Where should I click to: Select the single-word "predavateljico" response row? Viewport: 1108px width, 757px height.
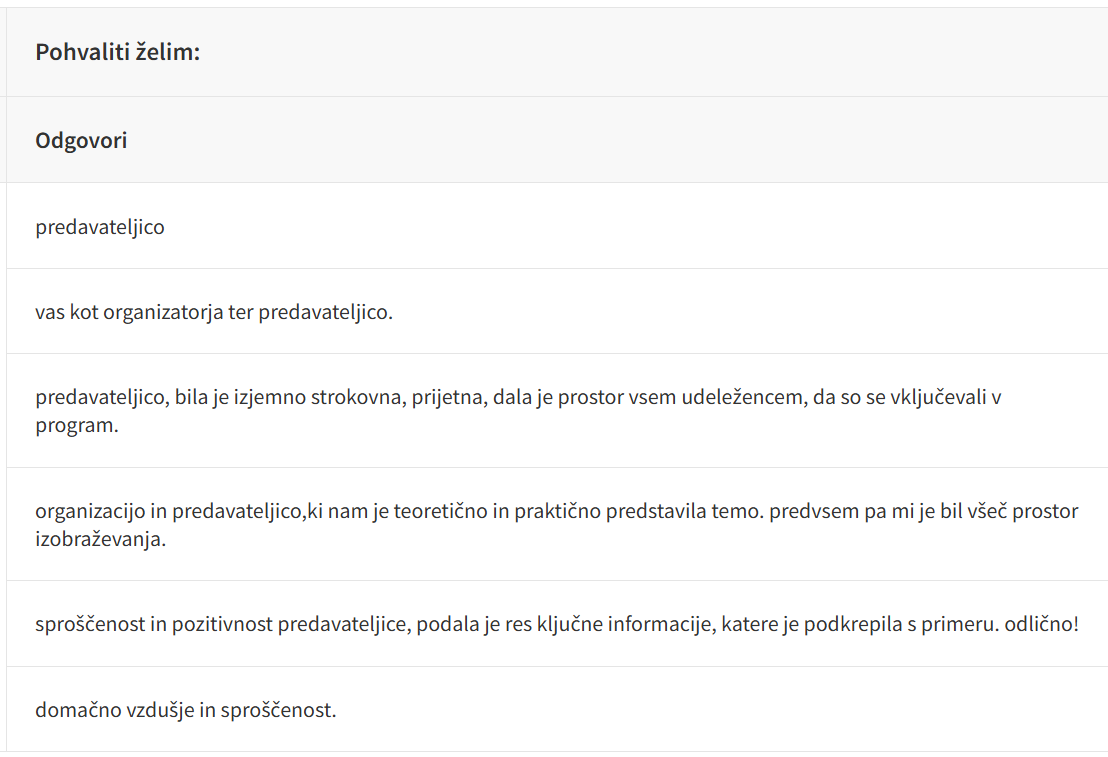point(100,227)
